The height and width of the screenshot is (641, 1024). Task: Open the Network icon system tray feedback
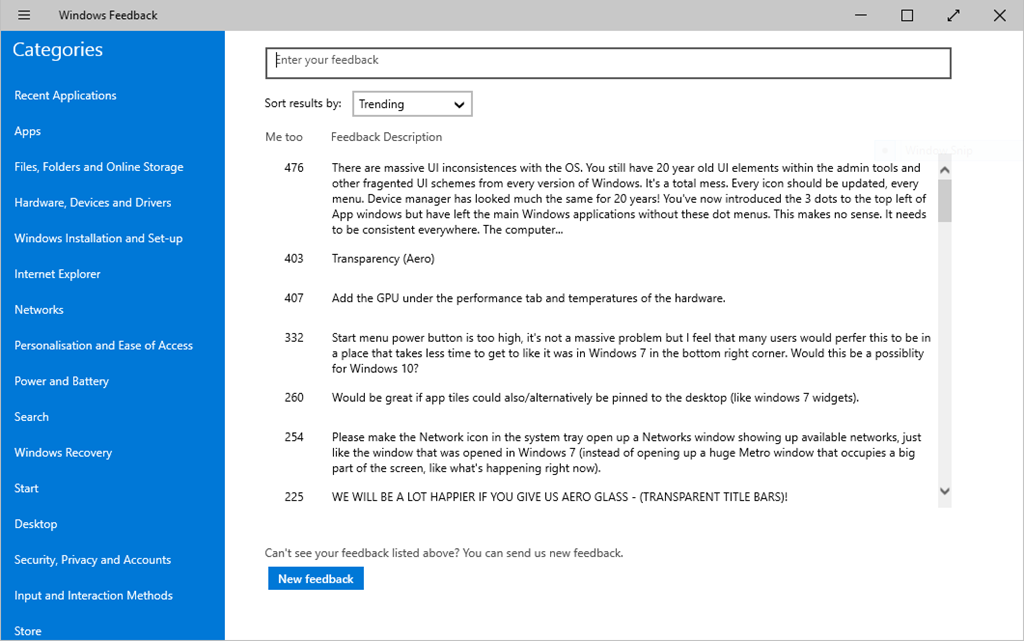[626, 452]
